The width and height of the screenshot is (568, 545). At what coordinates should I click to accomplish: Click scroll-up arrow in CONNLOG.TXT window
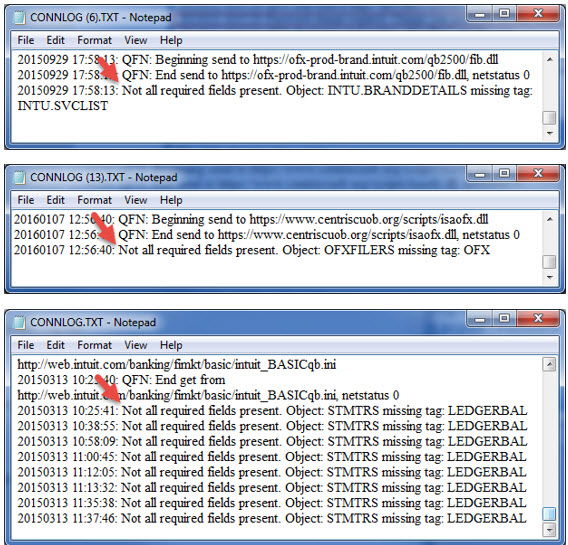pyautogui.click(x=550, y=364)
